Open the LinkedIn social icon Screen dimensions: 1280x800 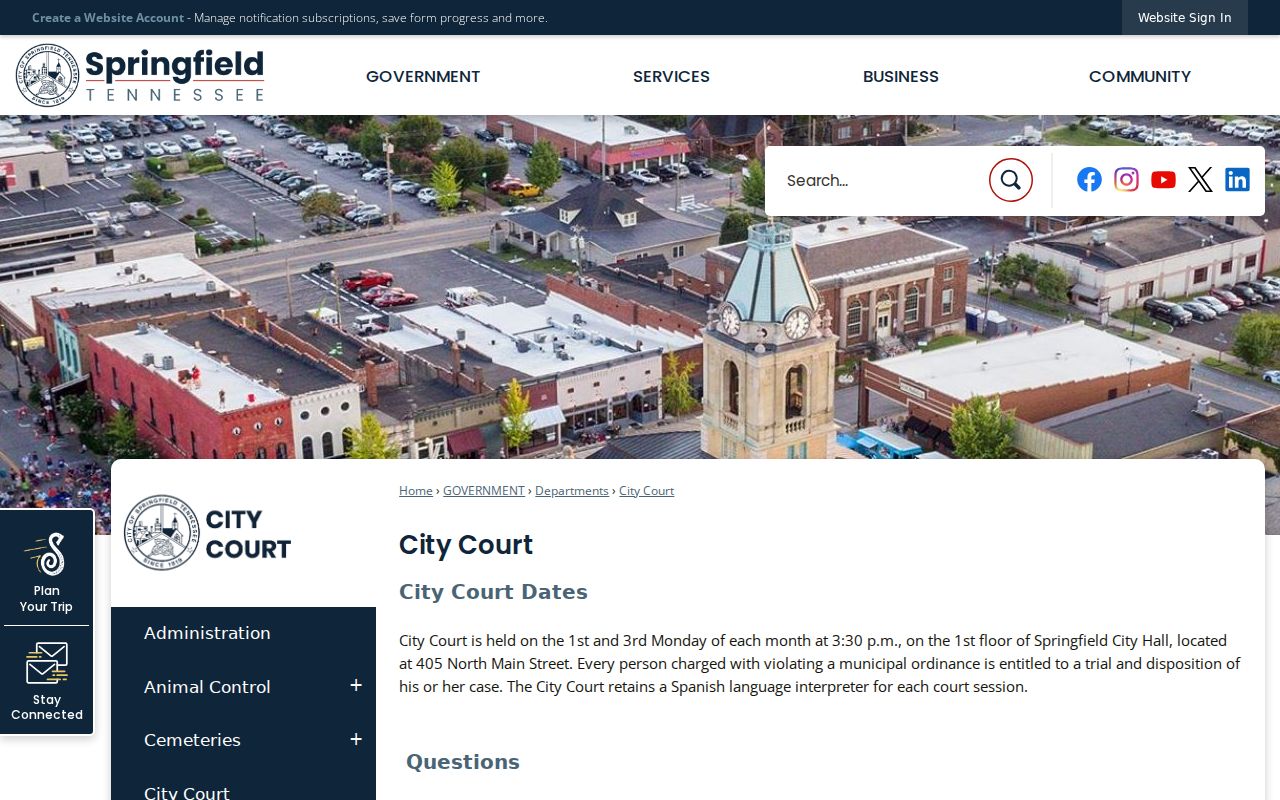click(x=1237, y=180)
